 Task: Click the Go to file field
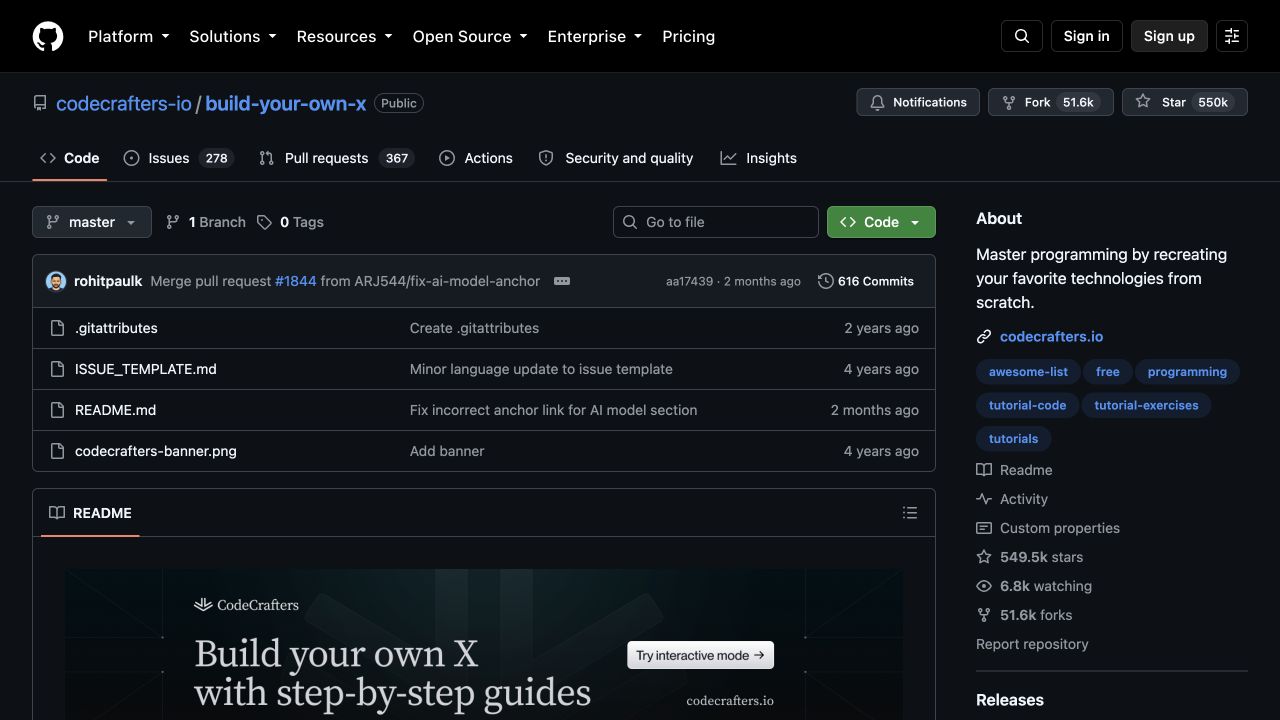point(716,222)
